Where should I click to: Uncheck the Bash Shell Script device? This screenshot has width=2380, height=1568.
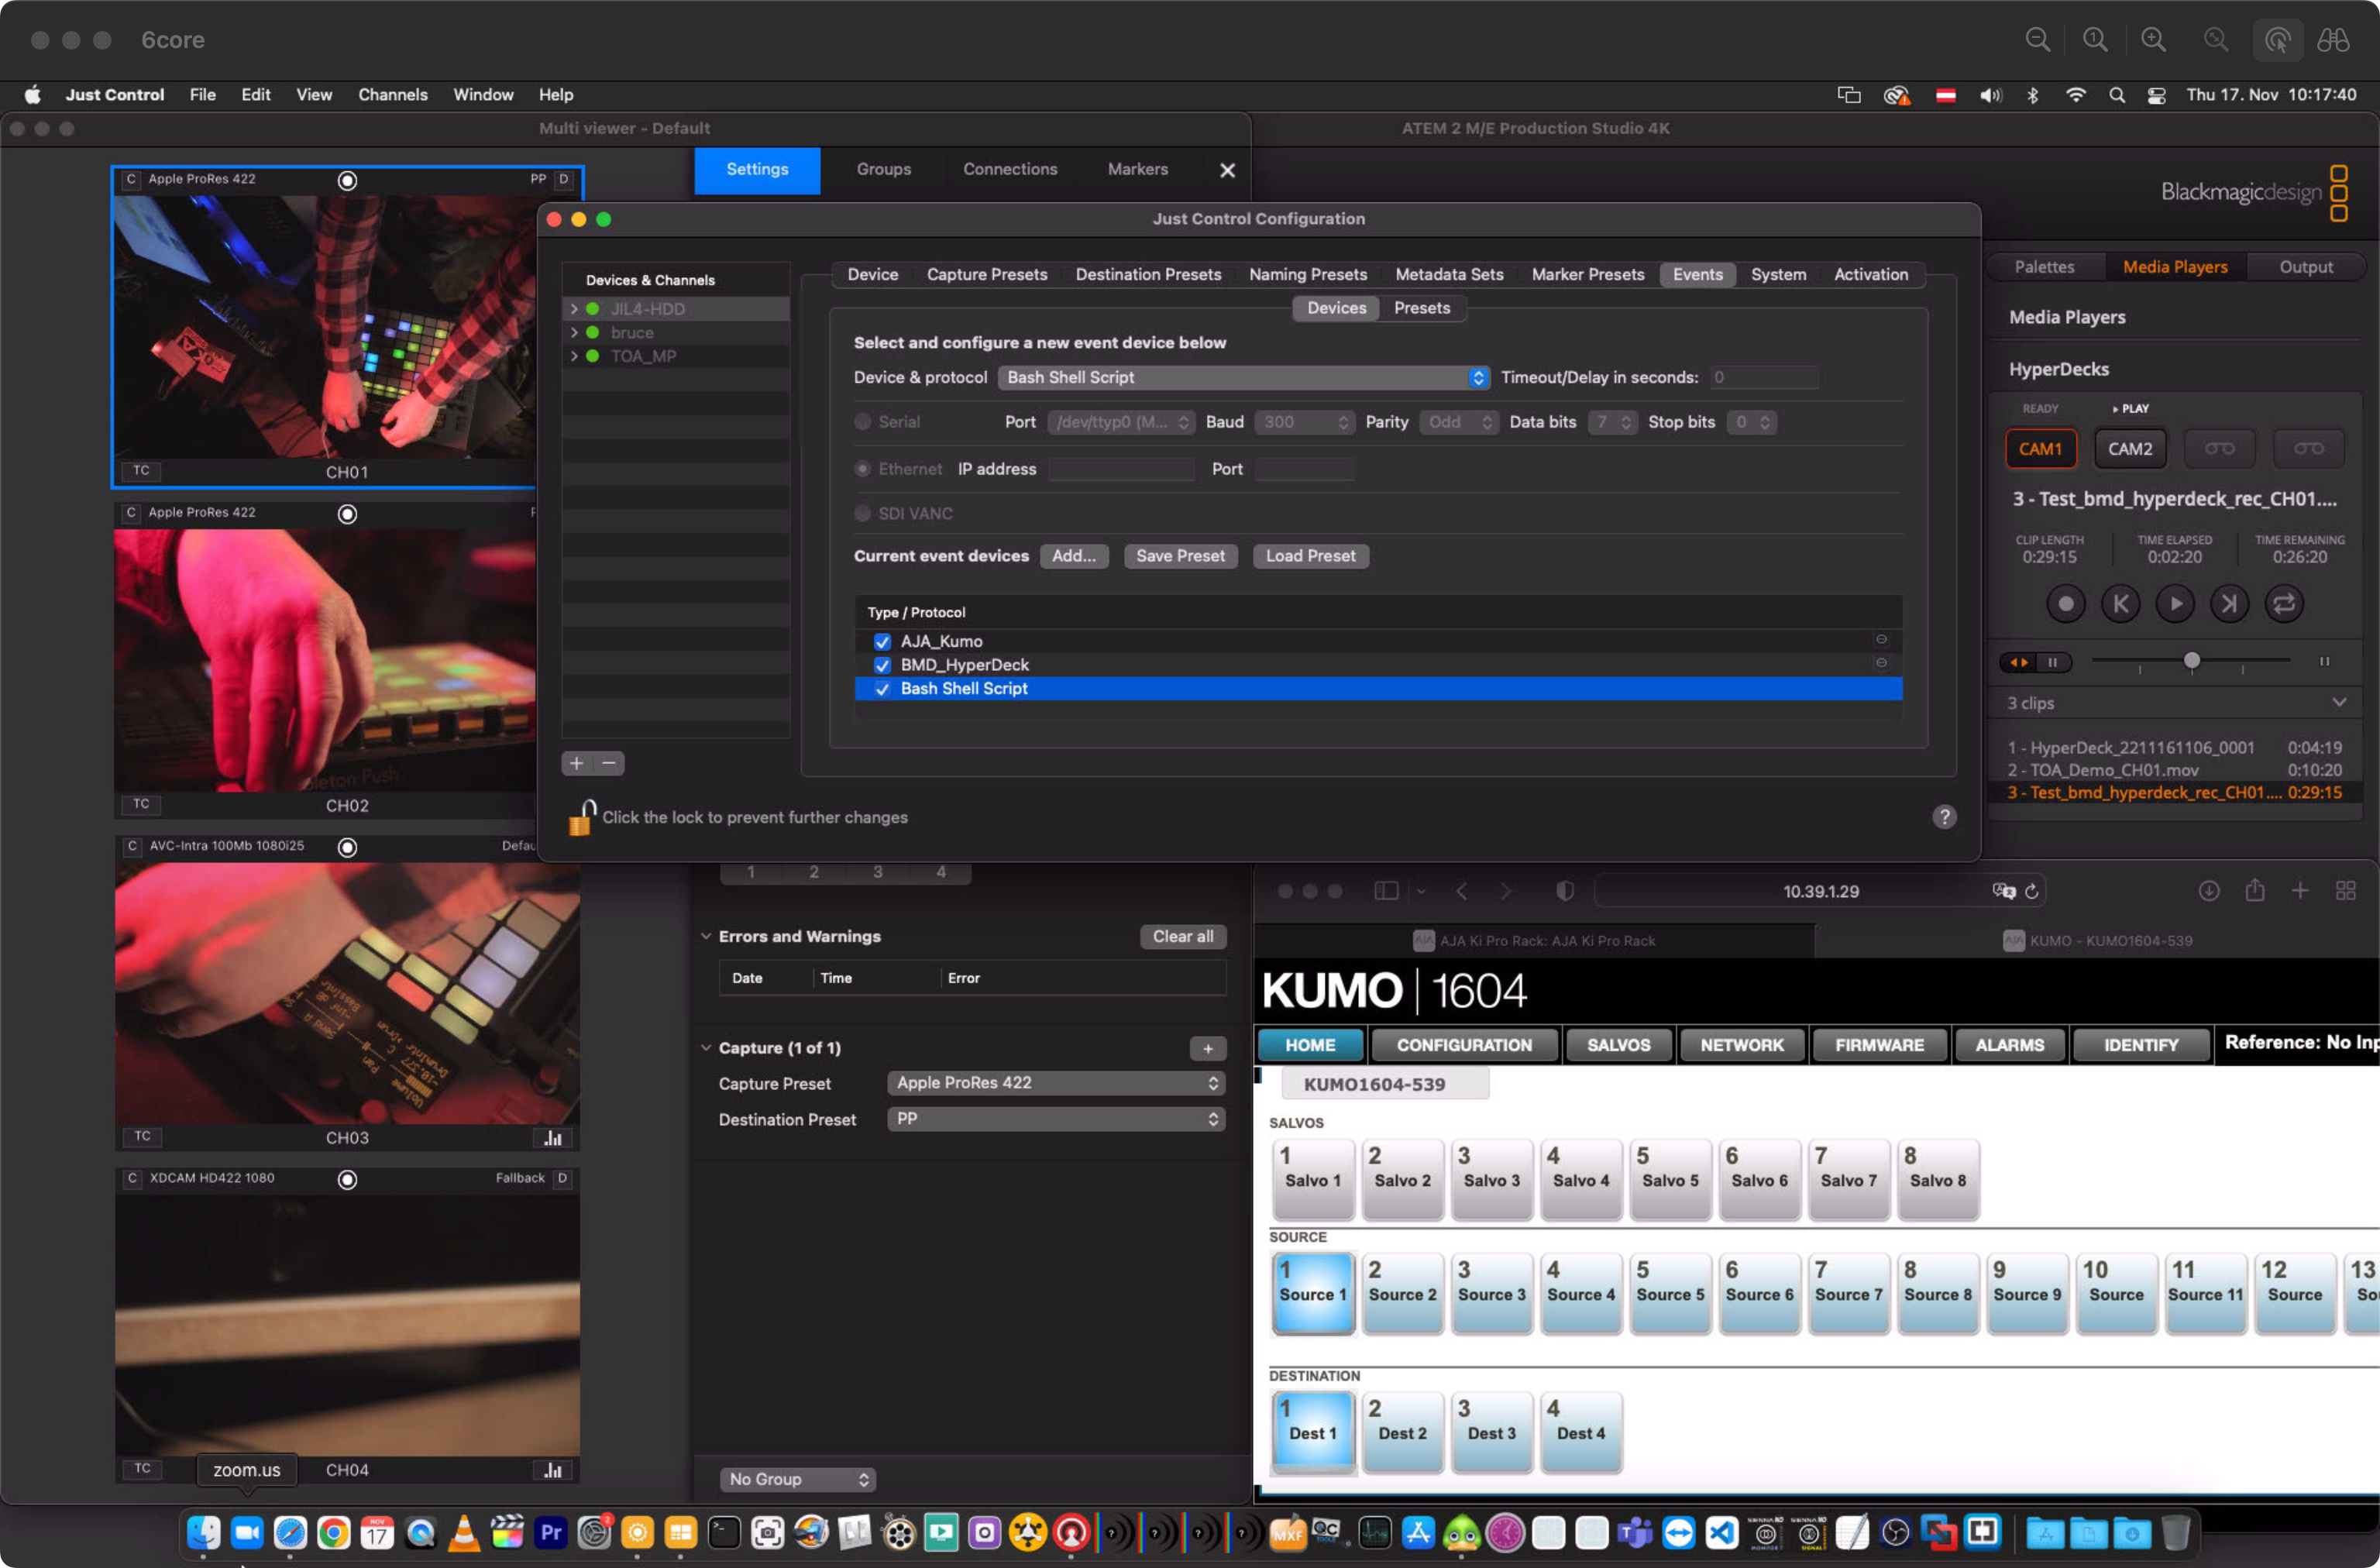882,689
